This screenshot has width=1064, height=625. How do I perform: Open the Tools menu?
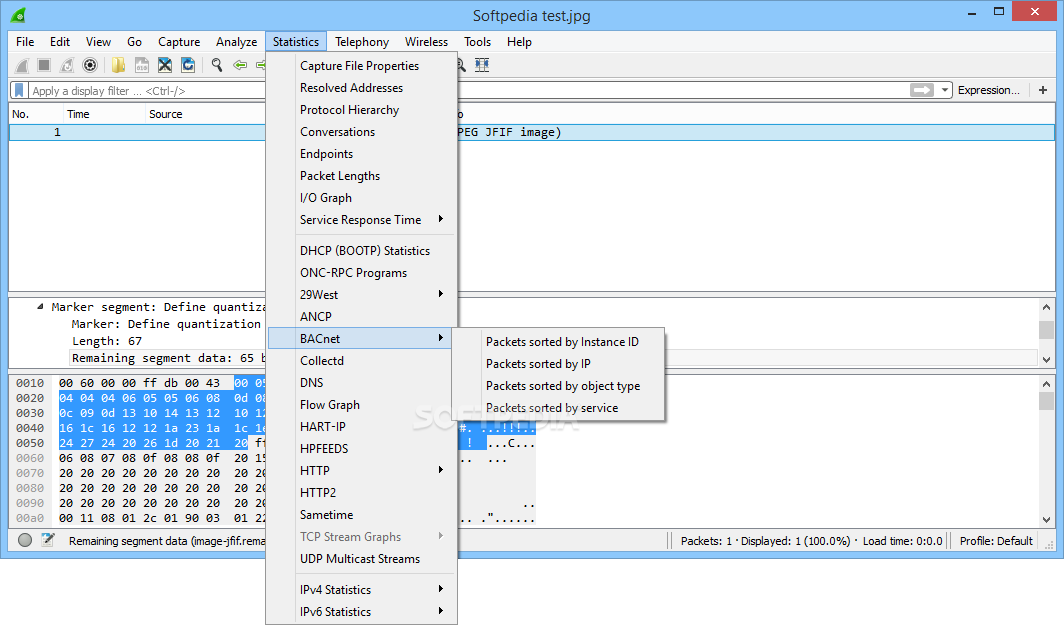(x=477, y=41)
